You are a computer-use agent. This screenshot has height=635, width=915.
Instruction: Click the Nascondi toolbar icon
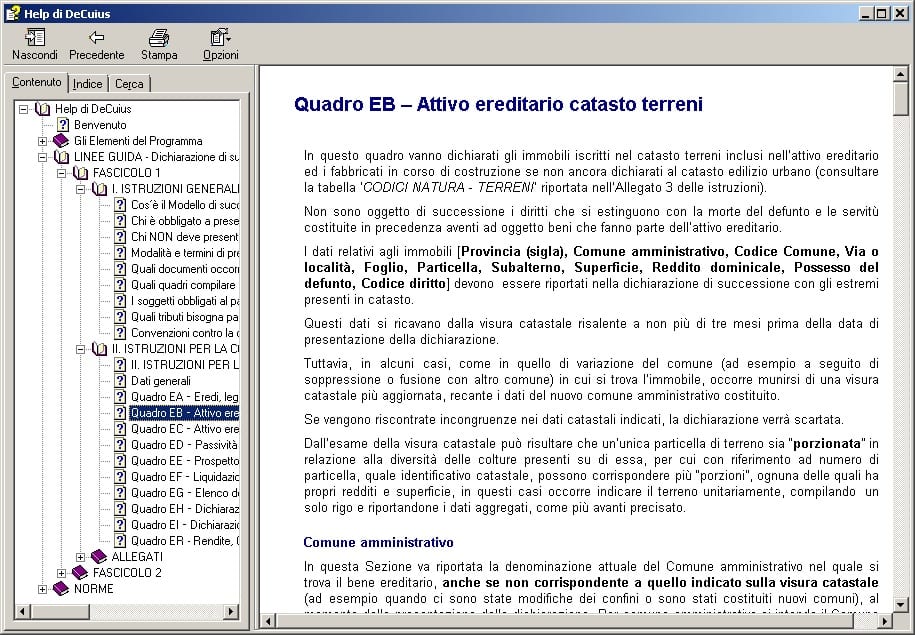(35, 38)
